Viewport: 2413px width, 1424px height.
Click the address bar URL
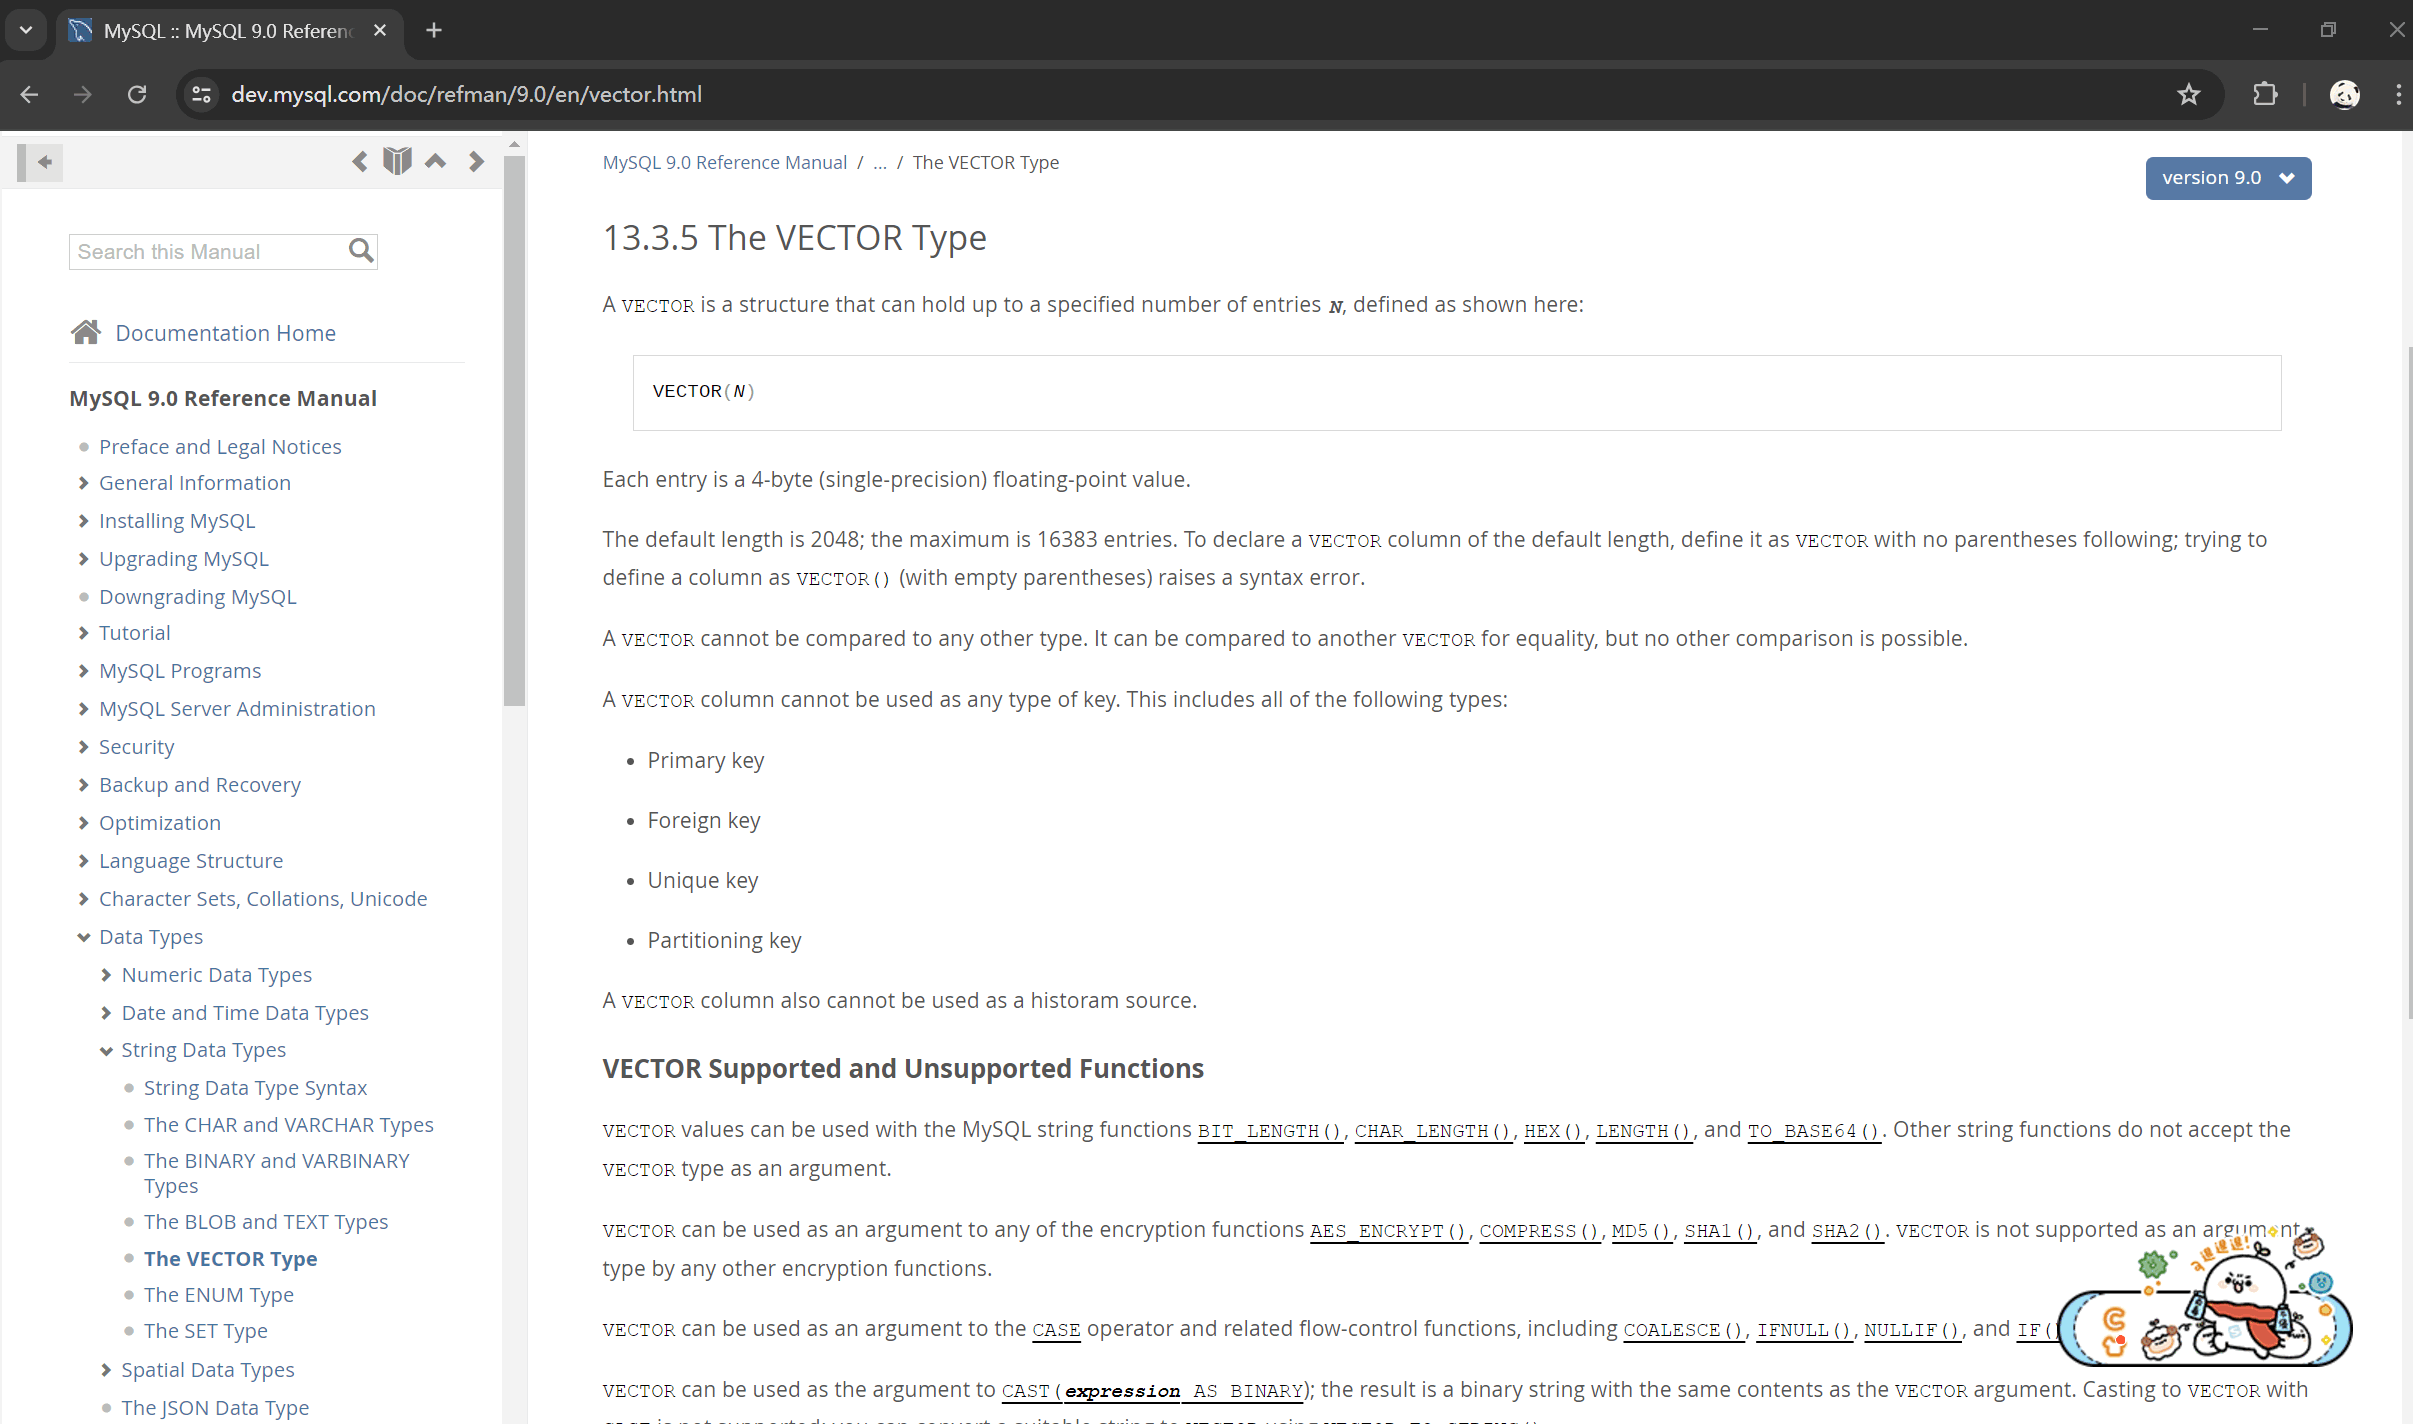click(x=466, y=94)
